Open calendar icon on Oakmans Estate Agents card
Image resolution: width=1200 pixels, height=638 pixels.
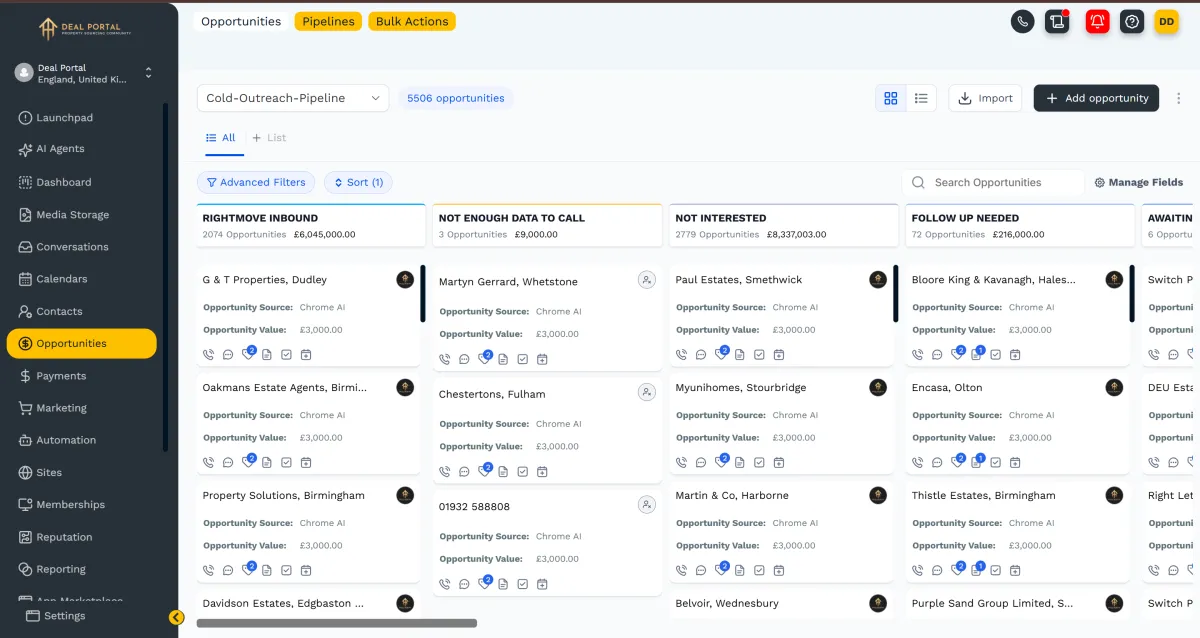click(x=306, y=462)
